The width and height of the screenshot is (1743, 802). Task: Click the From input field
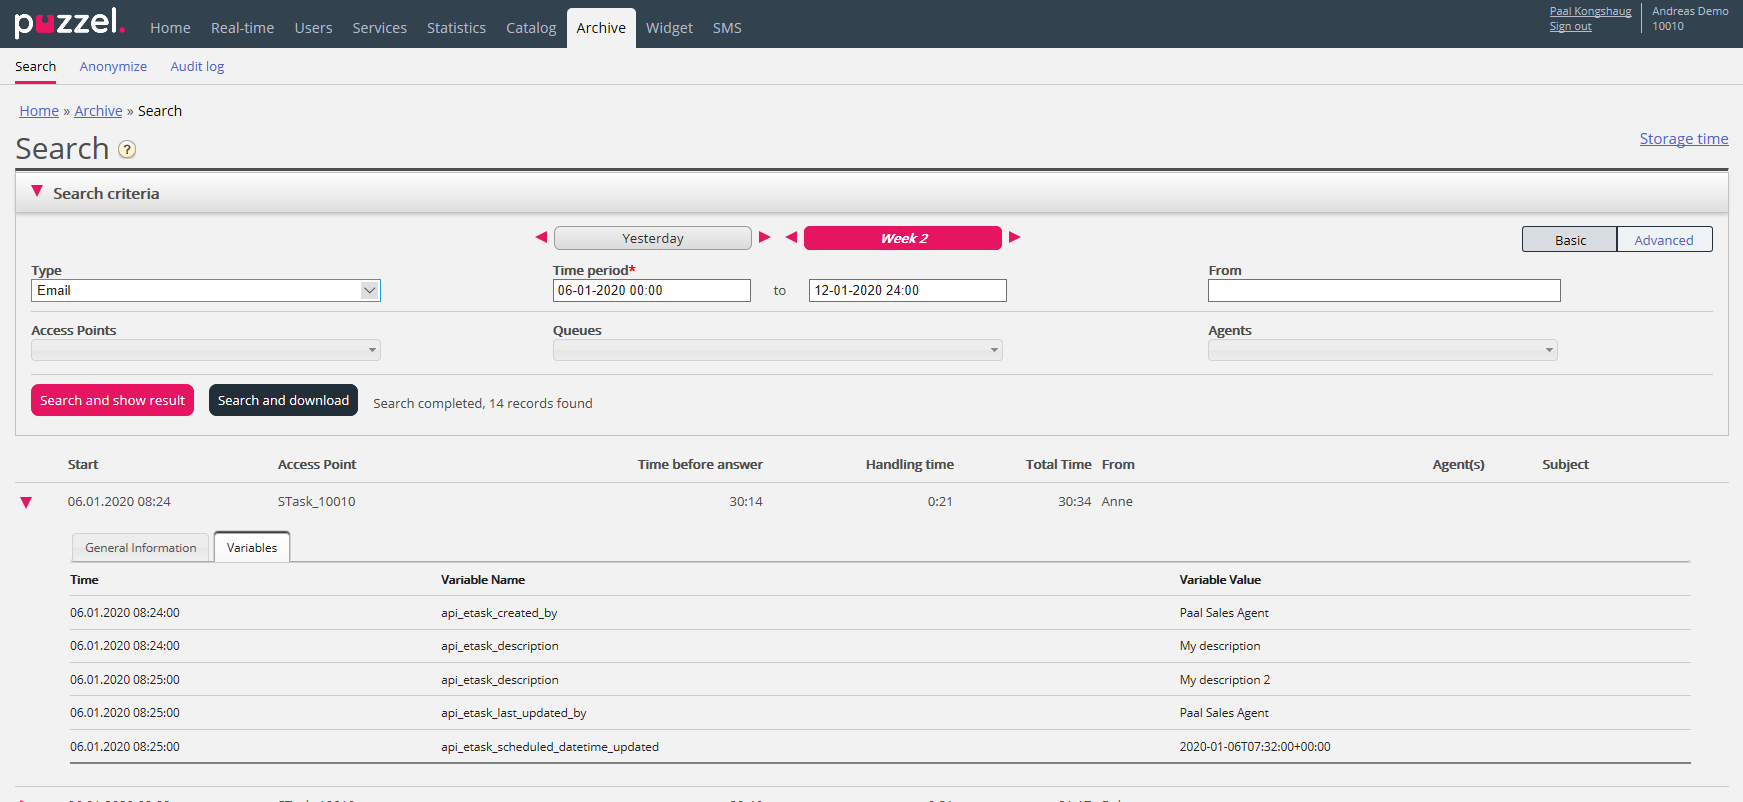(x=1383, y=290)
